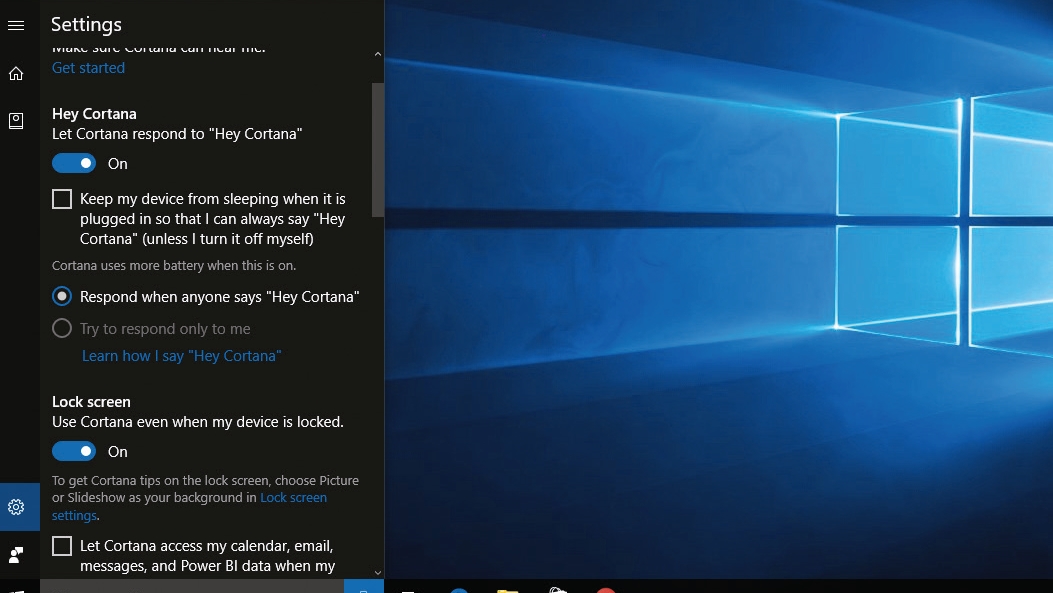Click the Get started link
Image resolution: width=1053 pixels, height=593 pixels.
pyautogui.click(x=88, y=68)
